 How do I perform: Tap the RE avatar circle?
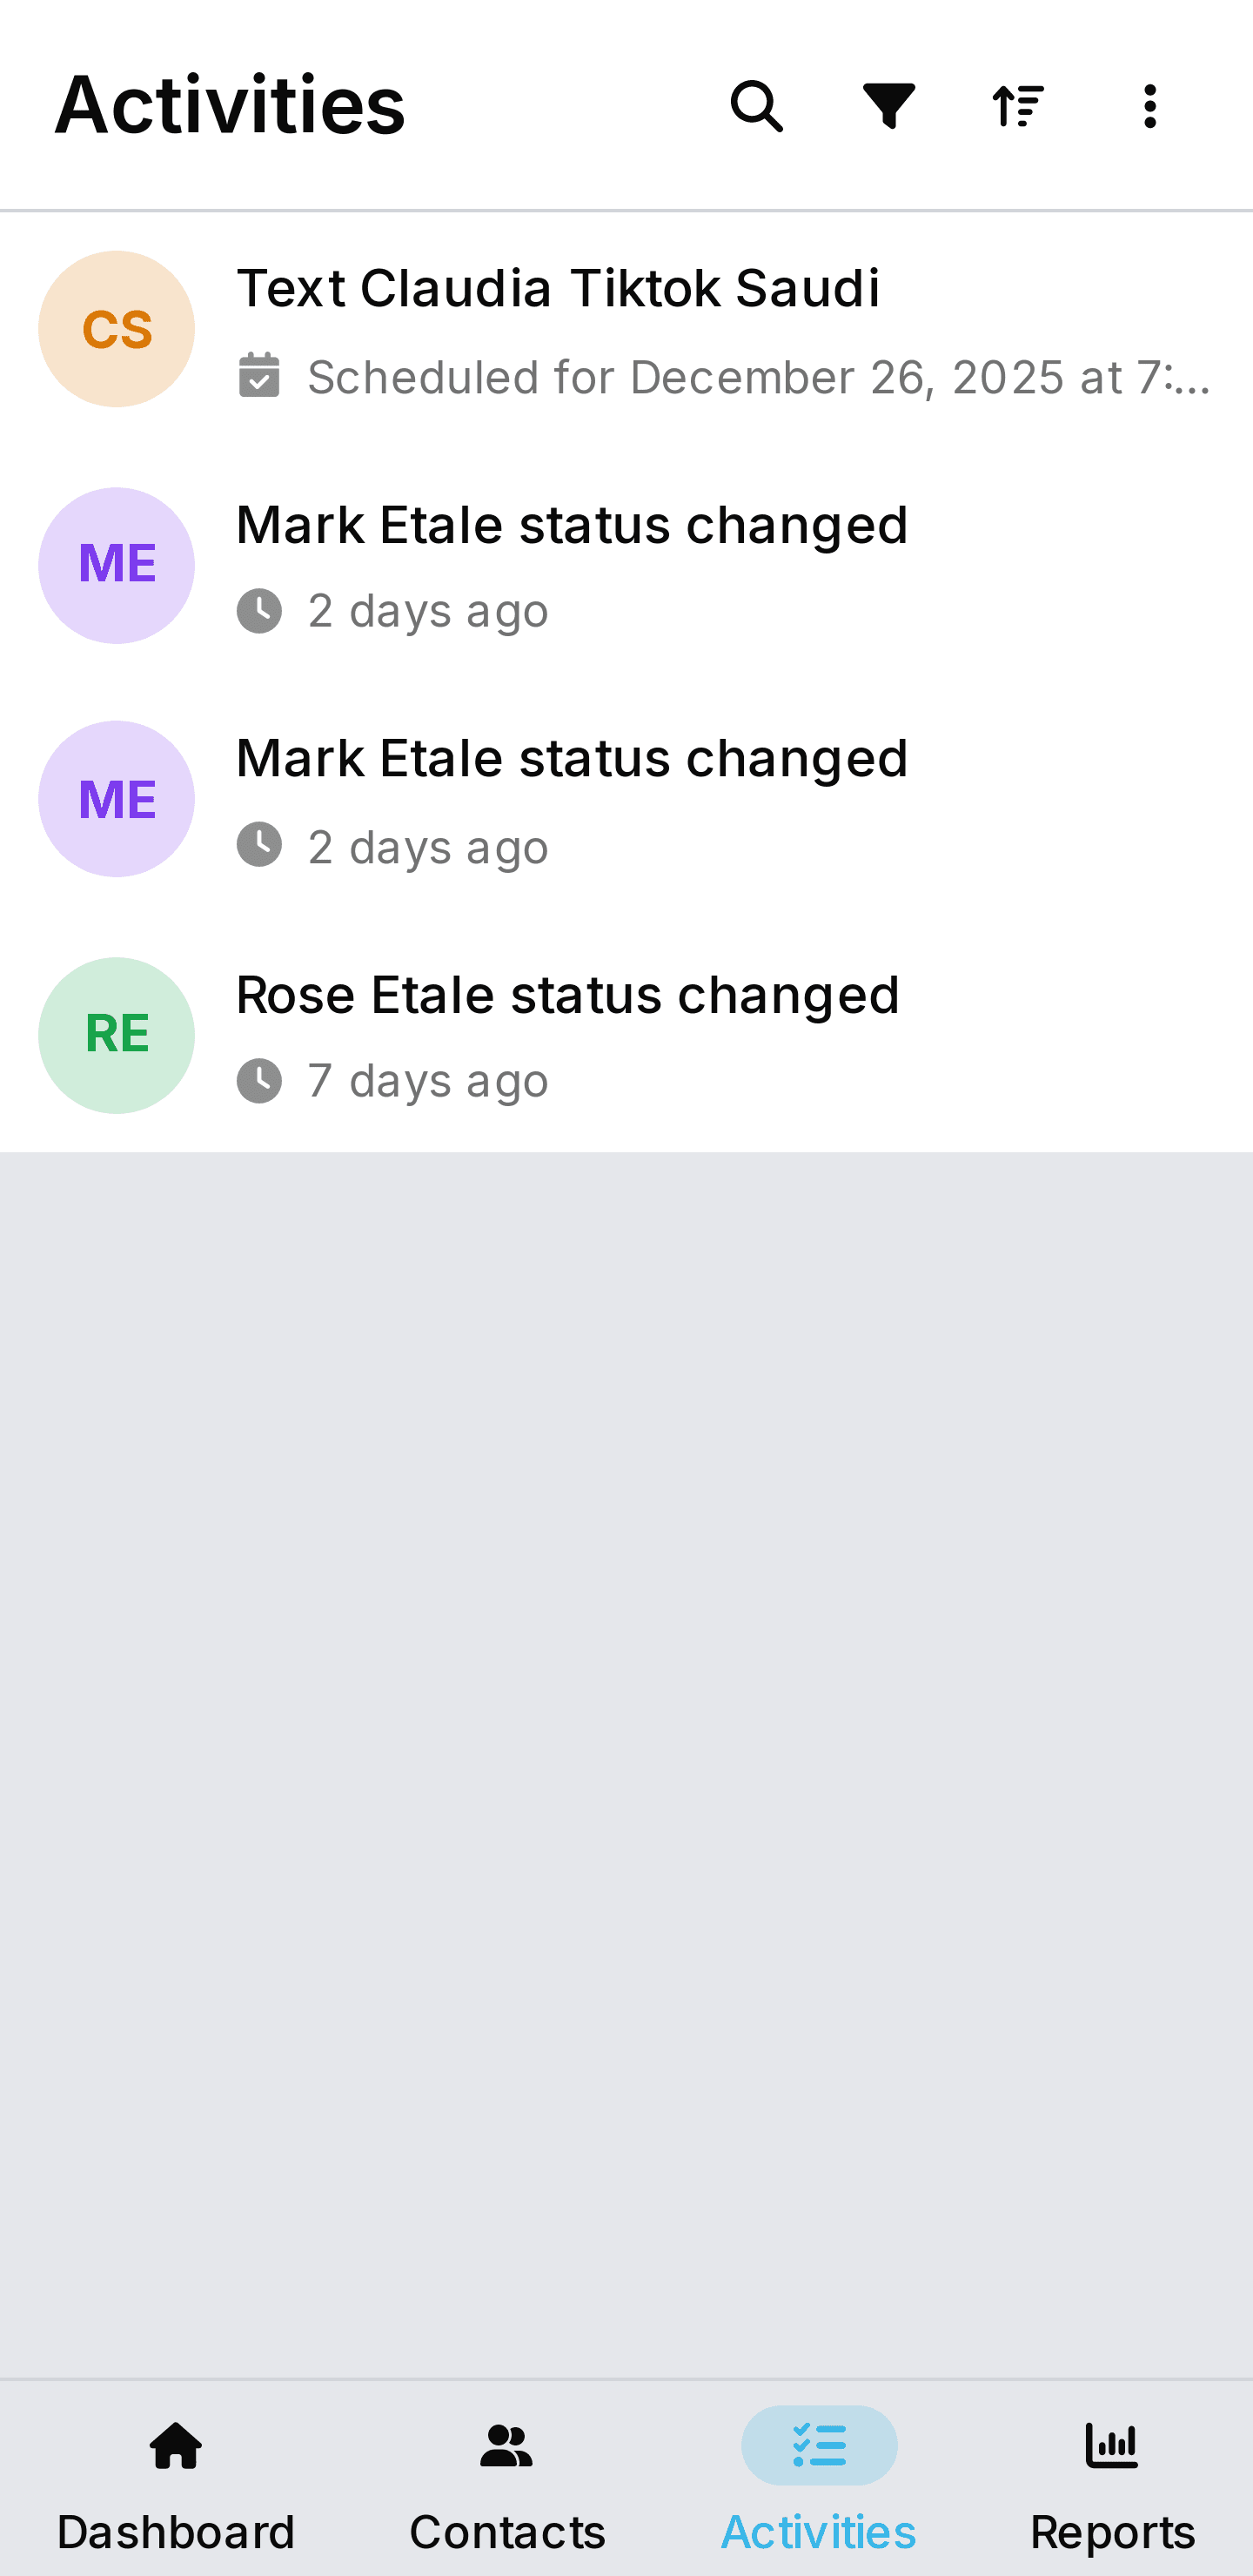coord(117,1035)
